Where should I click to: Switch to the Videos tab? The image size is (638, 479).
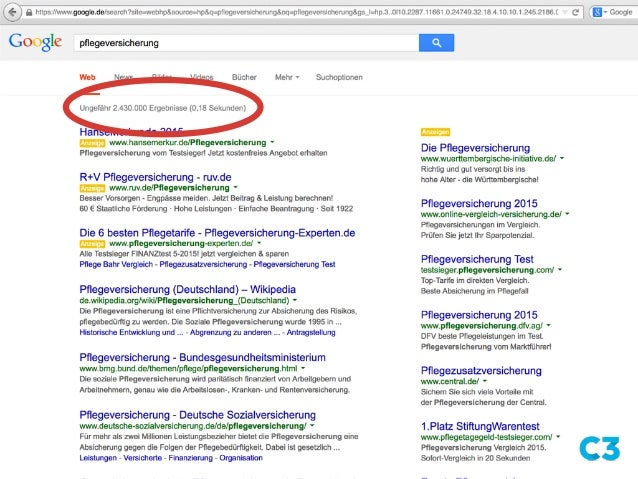pyautogui.click(x=201, y=77)
